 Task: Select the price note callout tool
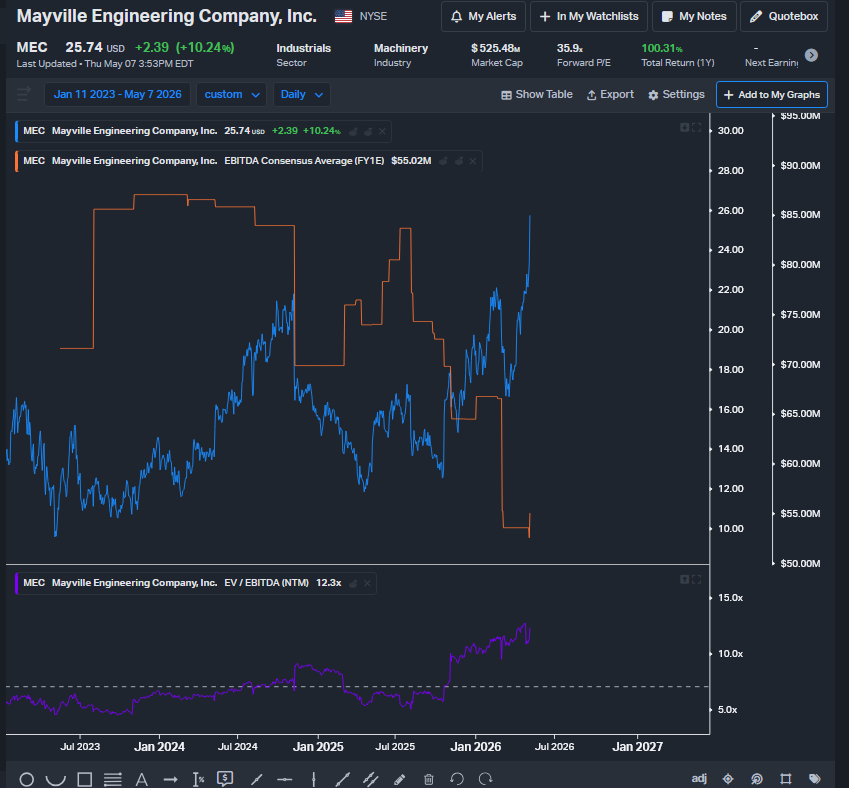(225, 779)
